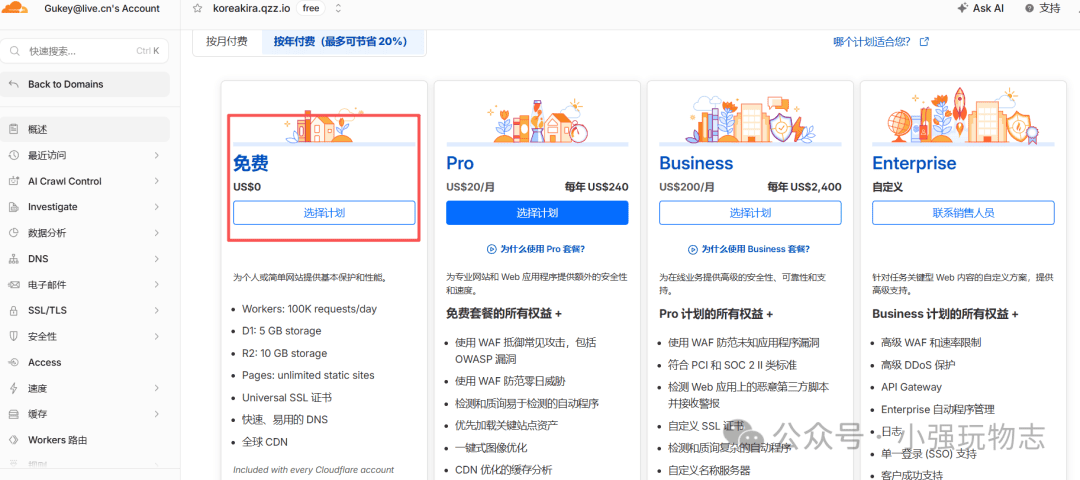Click the 速度 lightning icon
The width and height of the screenshot is (1080, 480).
14,388
